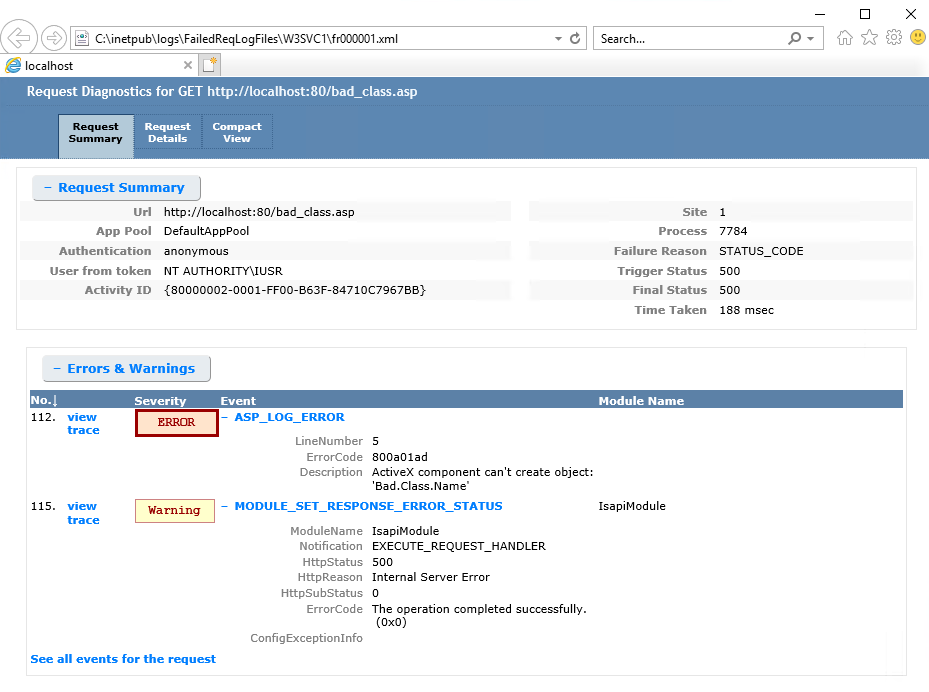The width and height of the screenshot is (929, 692).
Task: Click the yellow Warning severity badge
Action: 175,511
